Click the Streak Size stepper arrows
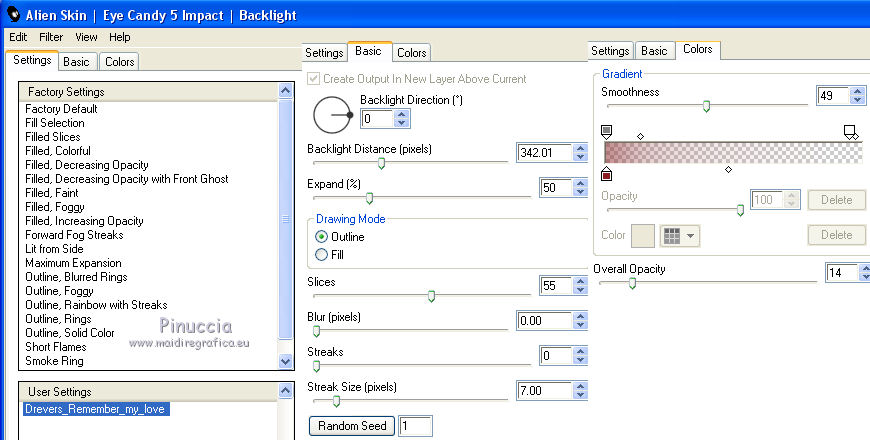 (580, 391)
